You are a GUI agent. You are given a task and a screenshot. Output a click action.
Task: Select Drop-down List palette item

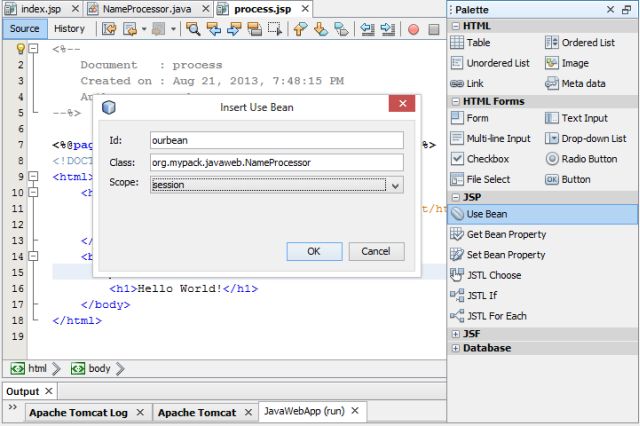tap(586, 139)
